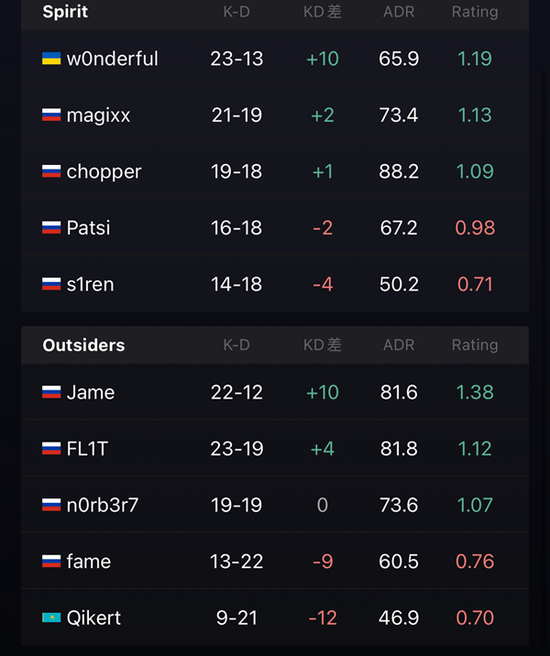Select Qikert's 0.70 rating value
550x656 pixels.
pyautogui.click(x=475, y=618)
